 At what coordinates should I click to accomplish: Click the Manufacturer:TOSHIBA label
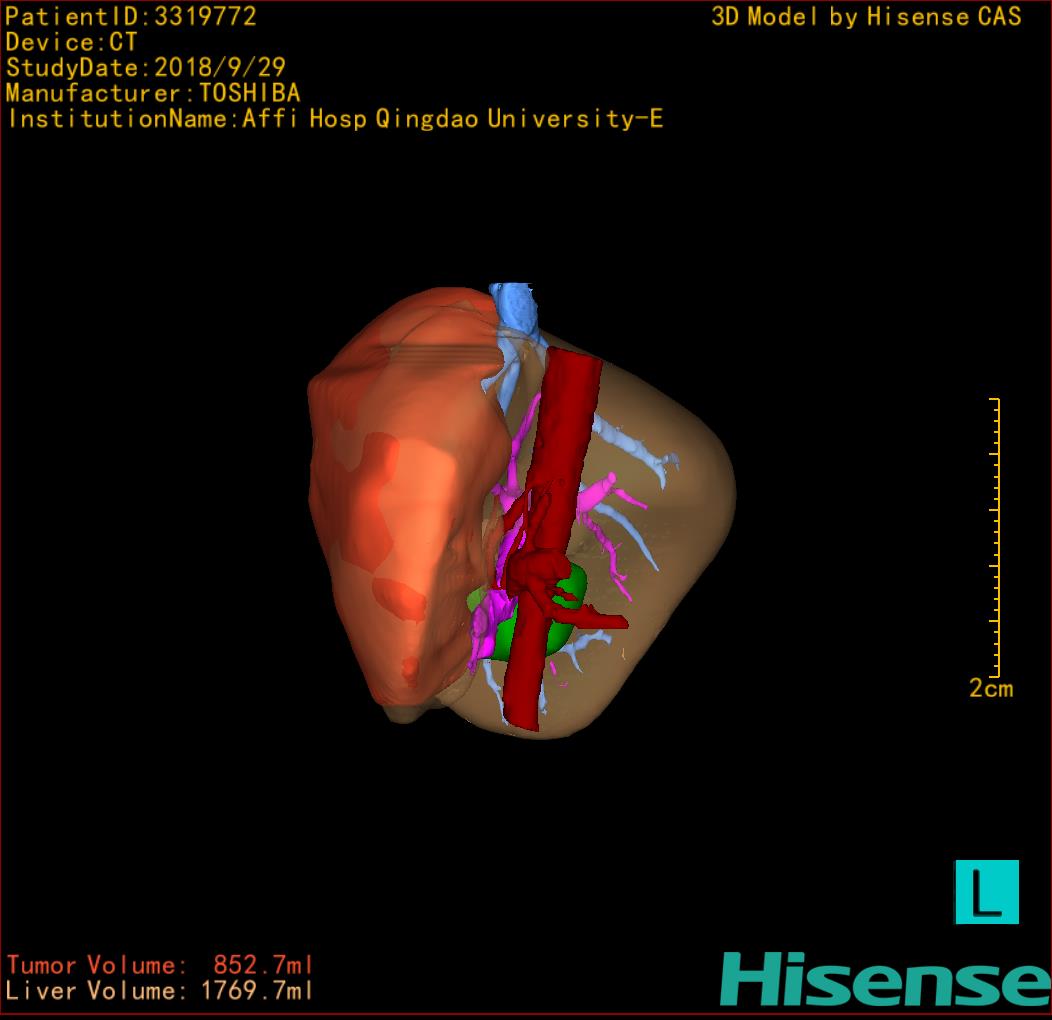(153, 93)
